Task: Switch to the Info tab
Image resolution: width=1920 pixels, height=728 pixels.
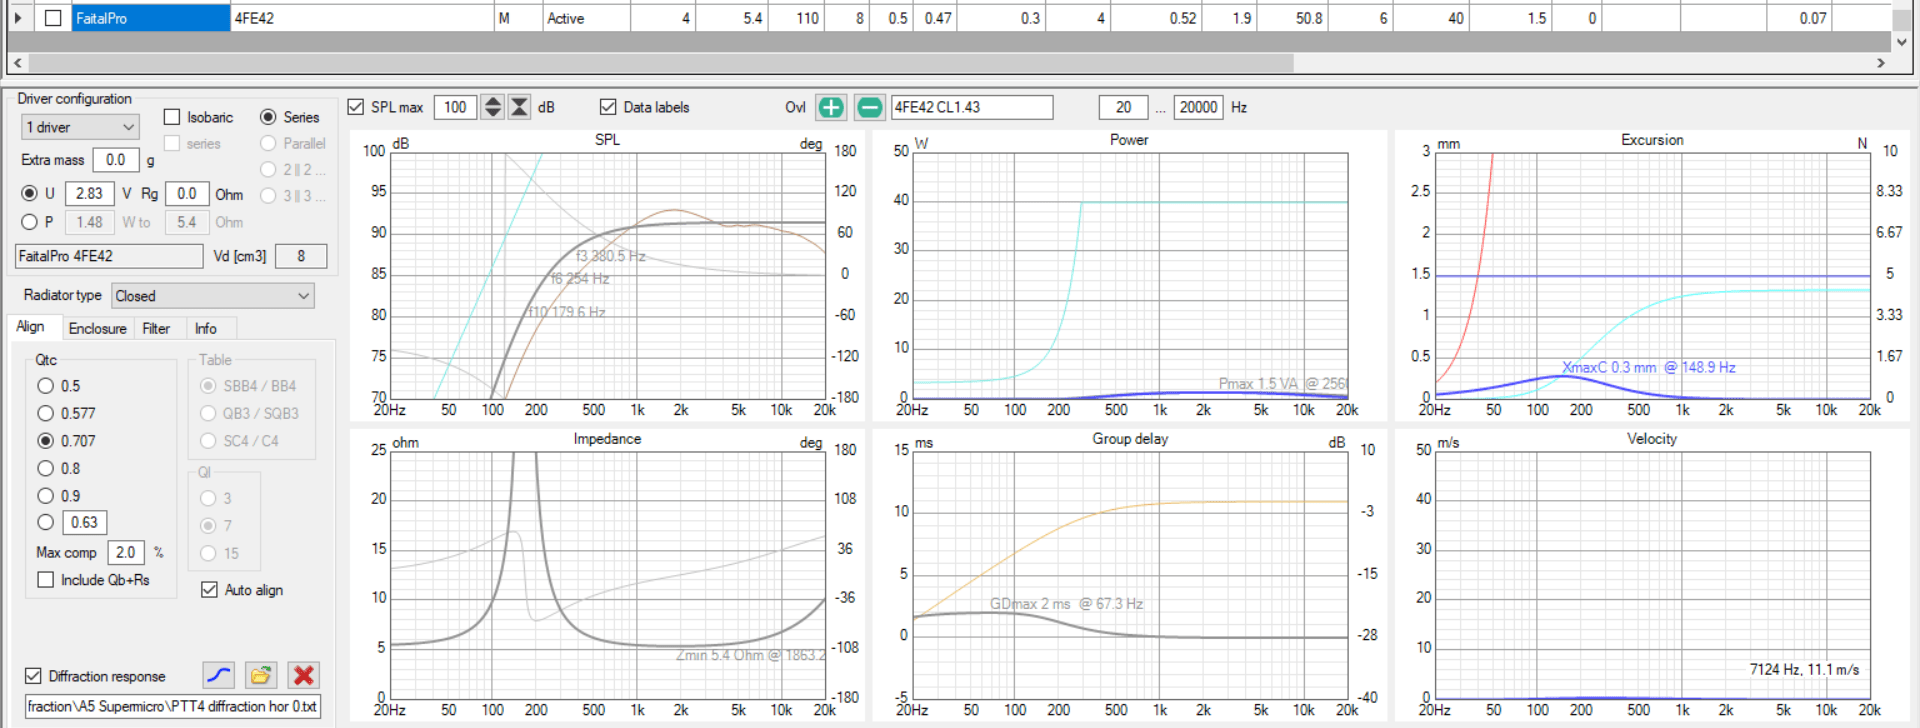Action: (206, 328)
